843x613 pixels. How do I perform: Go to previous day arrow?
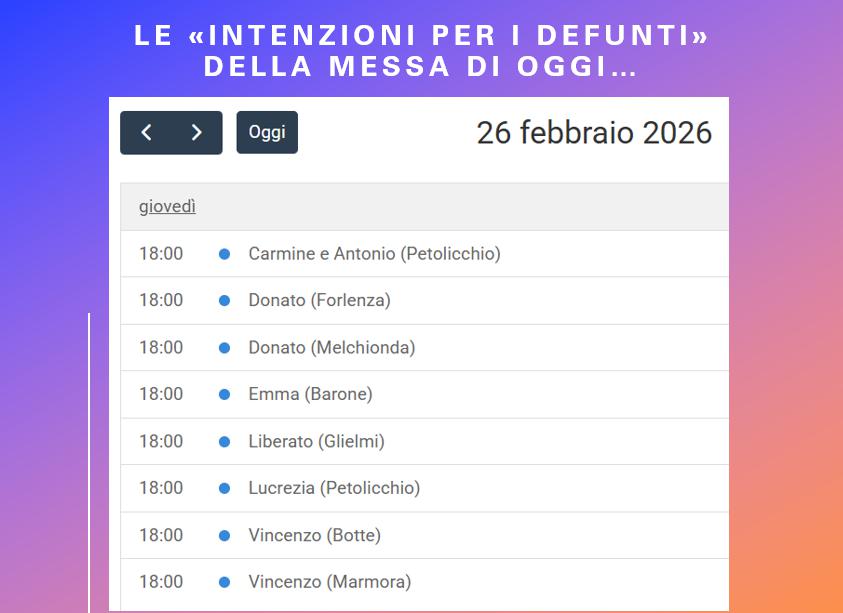point(146,133)
